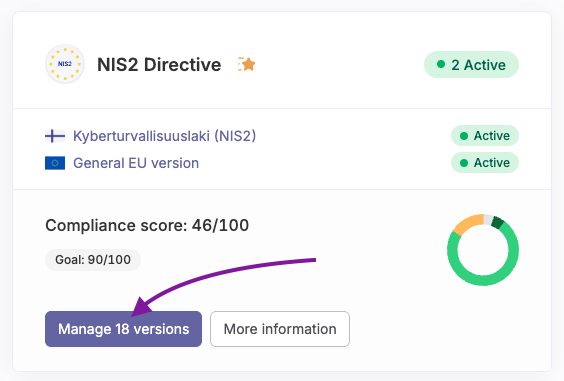Open Kyberturvallisuuslaki (NIS2) link

pyautogui.click(x=164, y=136)
